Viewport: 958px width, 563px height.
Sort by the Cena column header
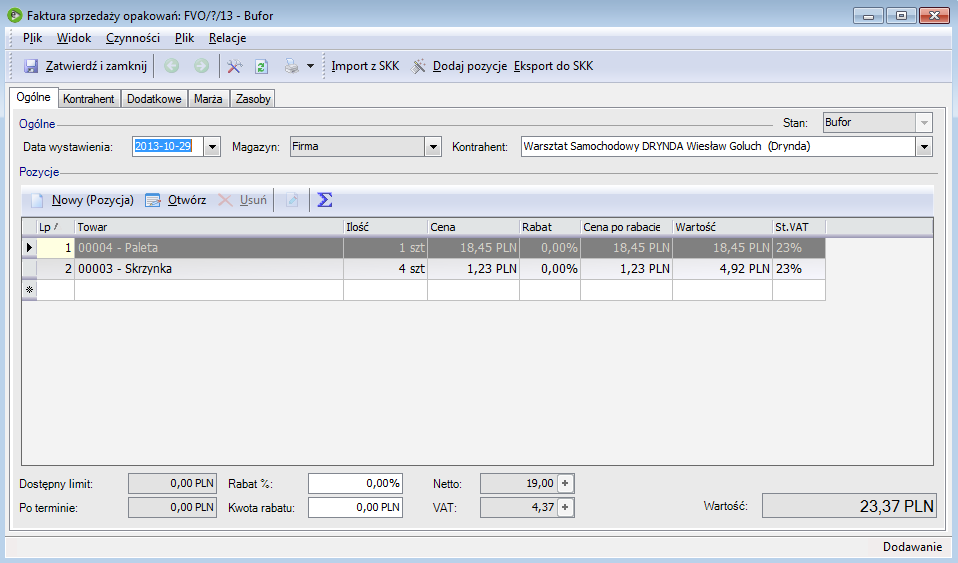click(x=474, y=227)
